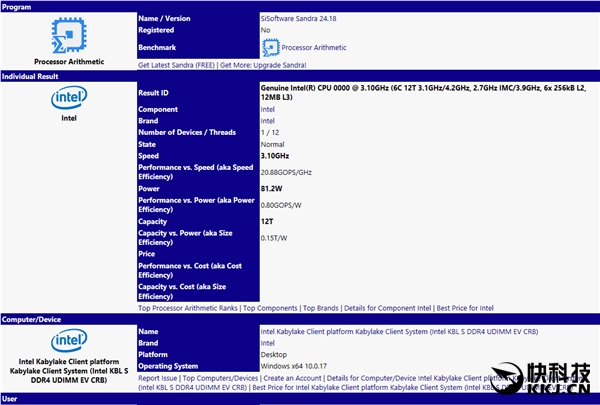Follow Get More: Upgrade Sandra! link
This screenshot has height=405, width=600.
(263, 65)
